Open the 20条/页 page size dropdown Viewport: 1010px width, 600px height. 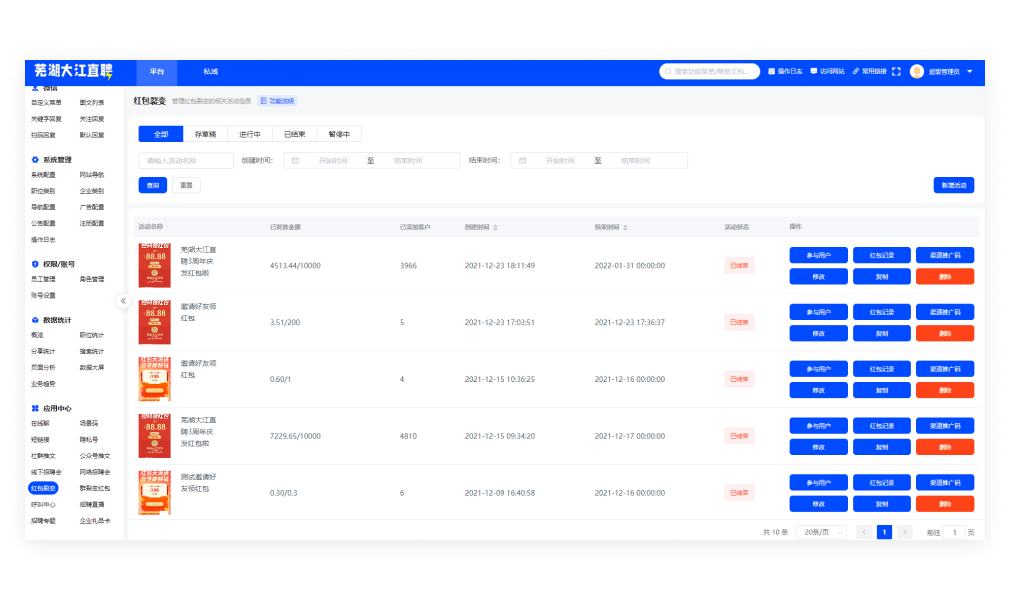click(824, 532)
